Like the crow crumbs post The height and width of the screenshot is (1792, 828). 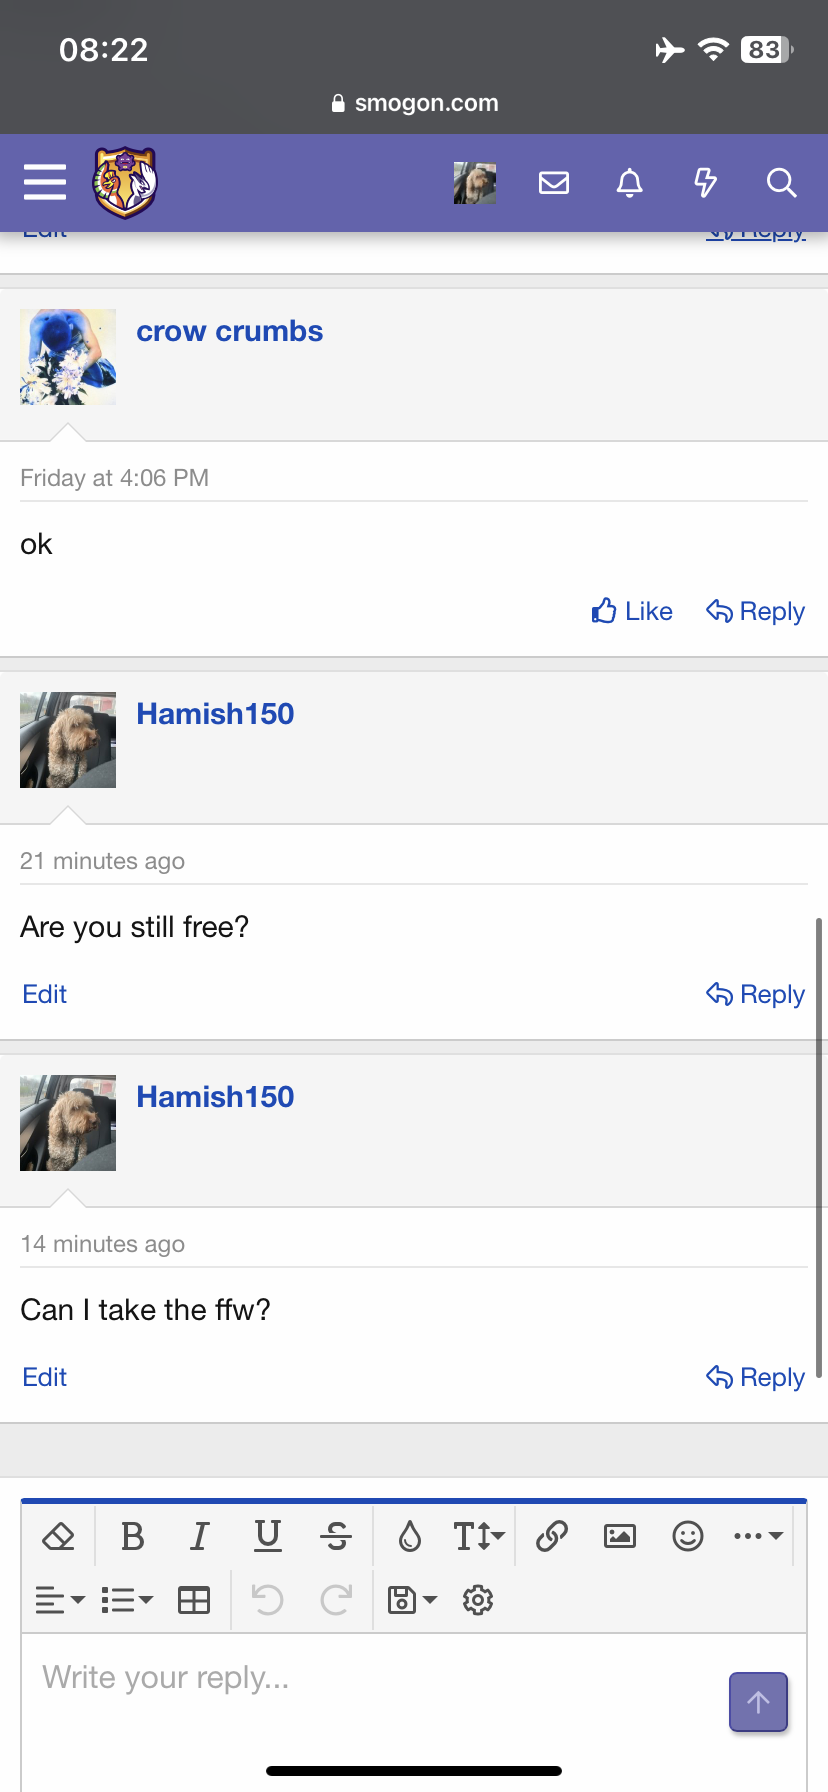[632, 611]
